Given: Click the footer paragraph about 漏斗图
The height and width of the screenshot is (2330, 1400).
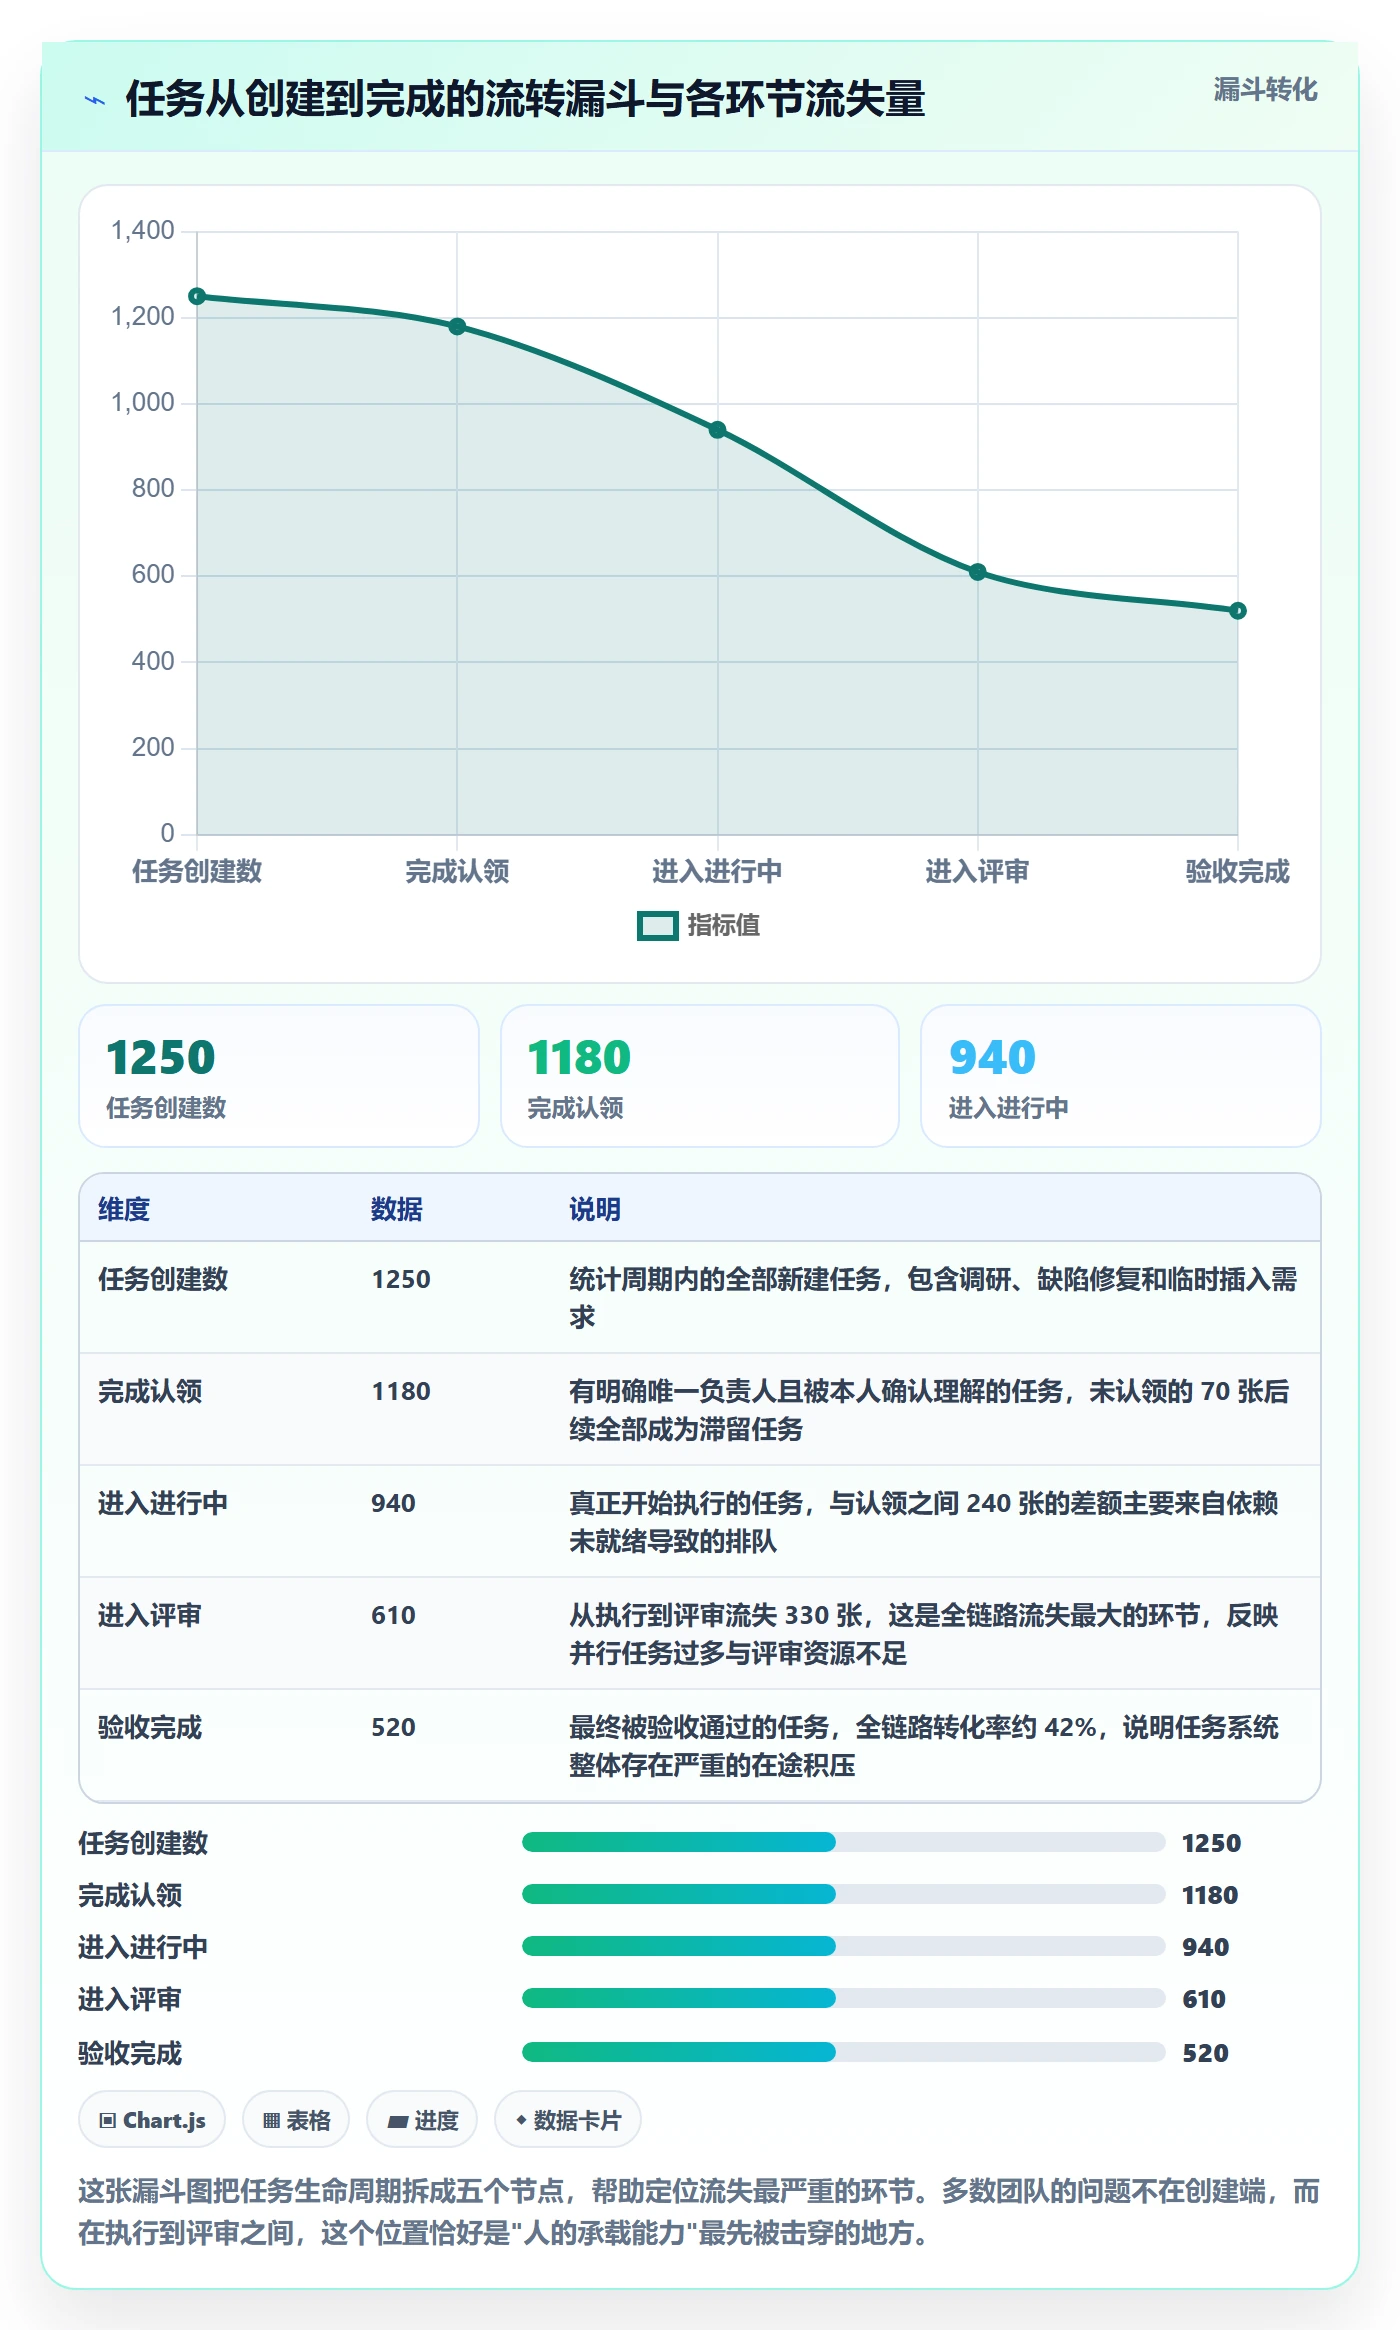Looking at the screenshot, I should coord(699,2212).
